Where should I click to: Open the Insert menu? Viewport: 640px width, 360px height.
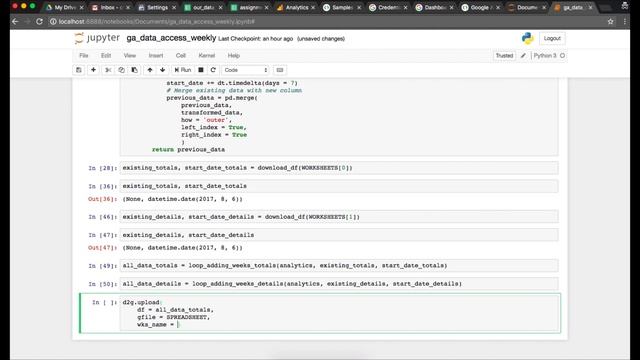click(x=156, y=56)
